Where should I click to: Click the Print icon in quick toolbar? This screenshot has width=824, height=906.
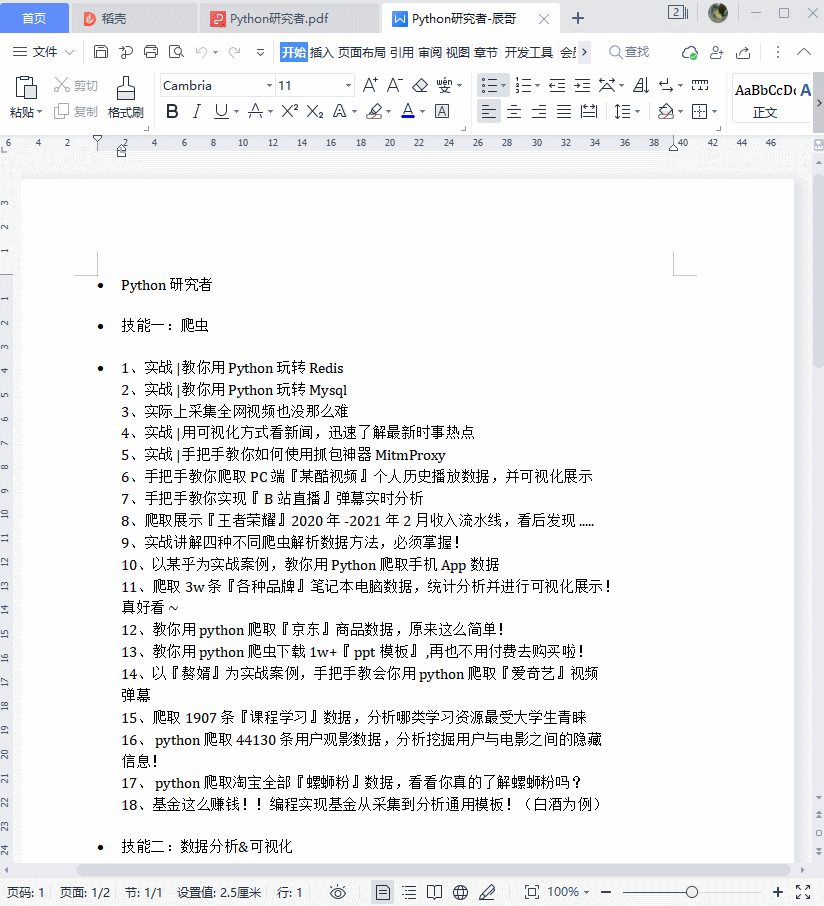[x=151, y=52]
